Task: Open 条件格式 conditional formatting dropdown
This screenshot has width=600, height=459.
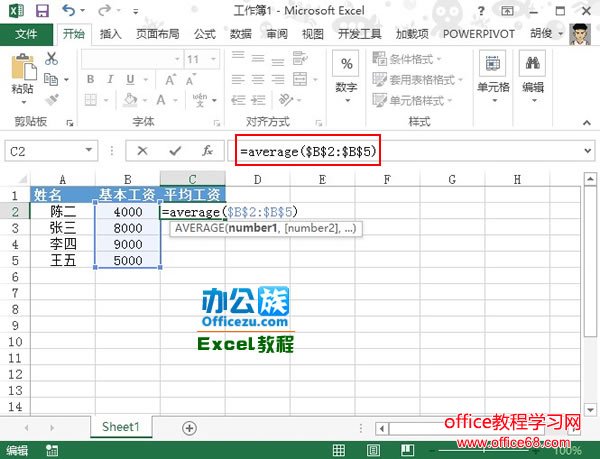Action: click(x=407, y=59)
